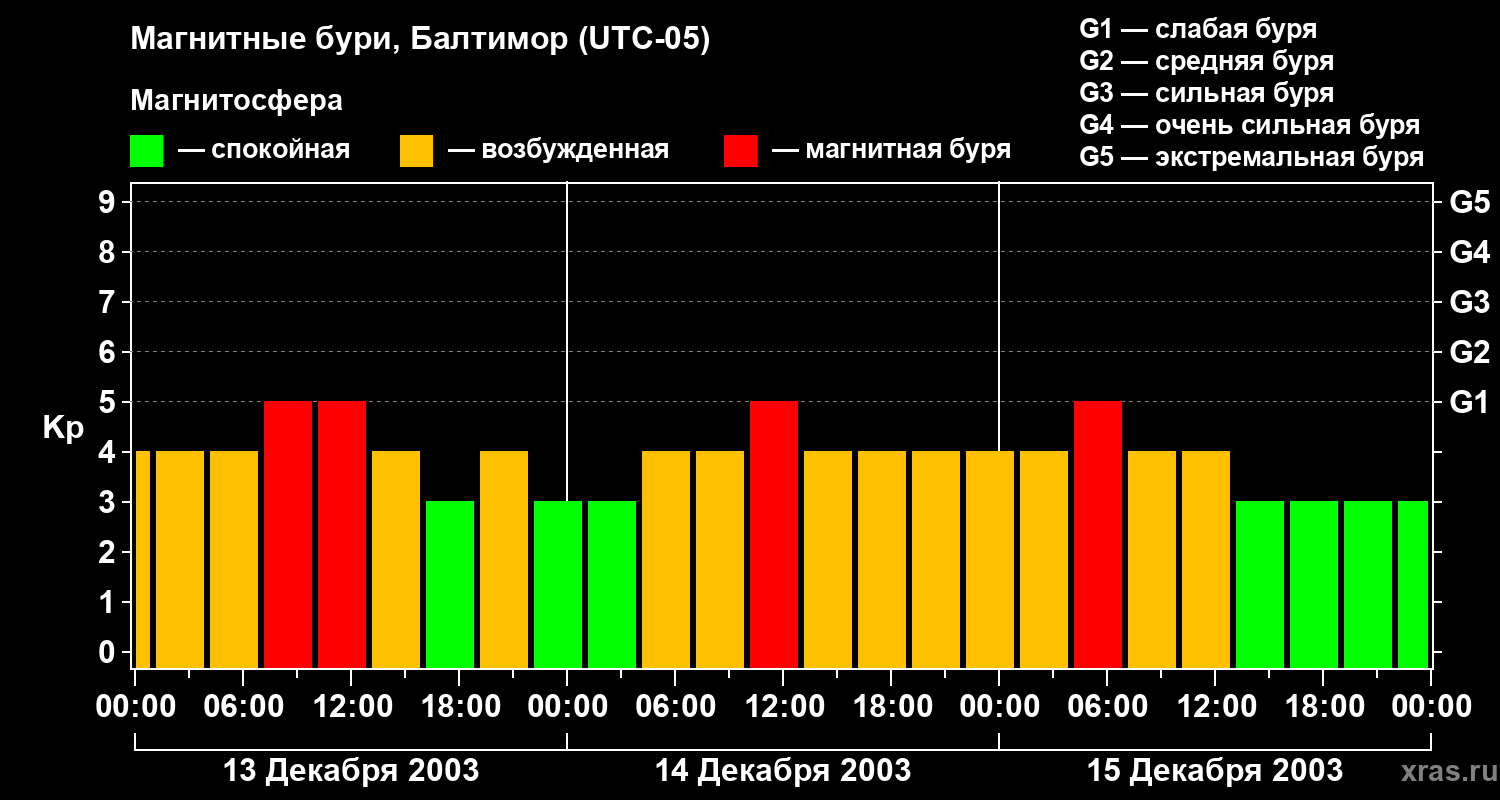
Task: Click the 06:00 time label for 15 December
Action: (1107, 706)
